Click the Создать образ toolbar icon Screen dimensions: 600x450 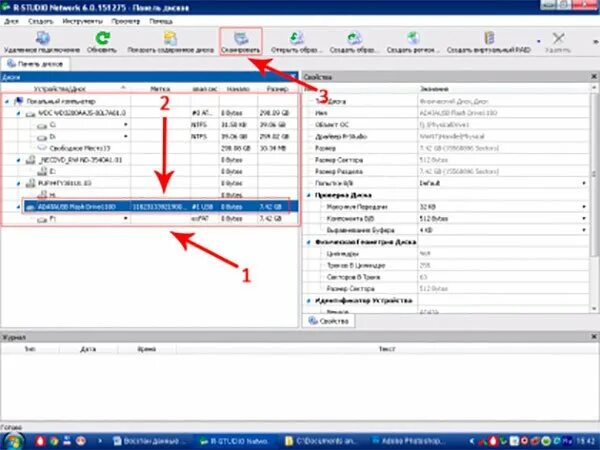point(354,38)
